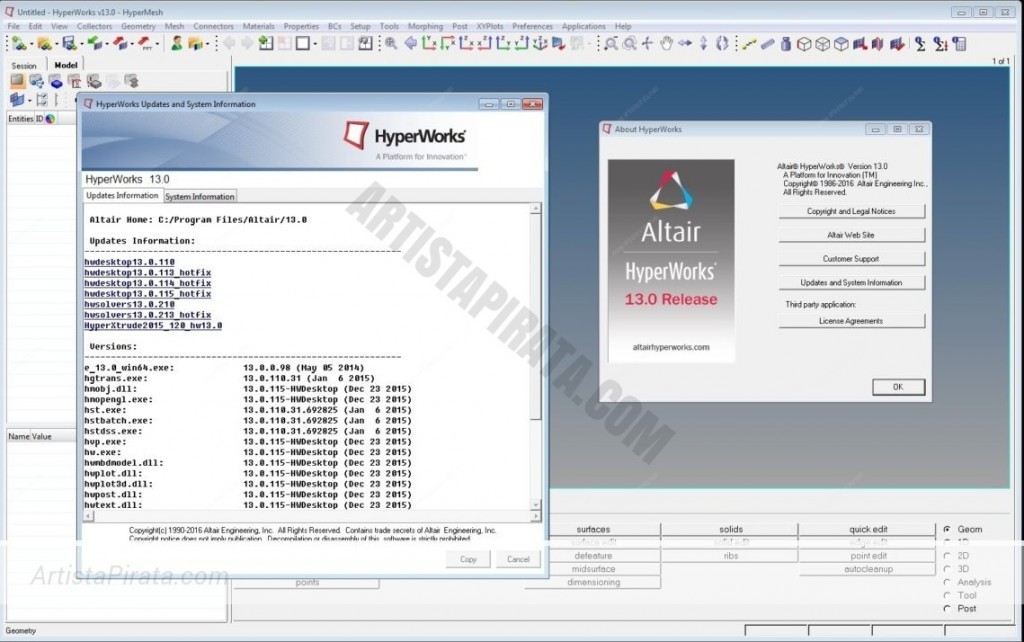Click OK in About HyperWorks
Screen dimensions: 1024x642
coord(898,387)
